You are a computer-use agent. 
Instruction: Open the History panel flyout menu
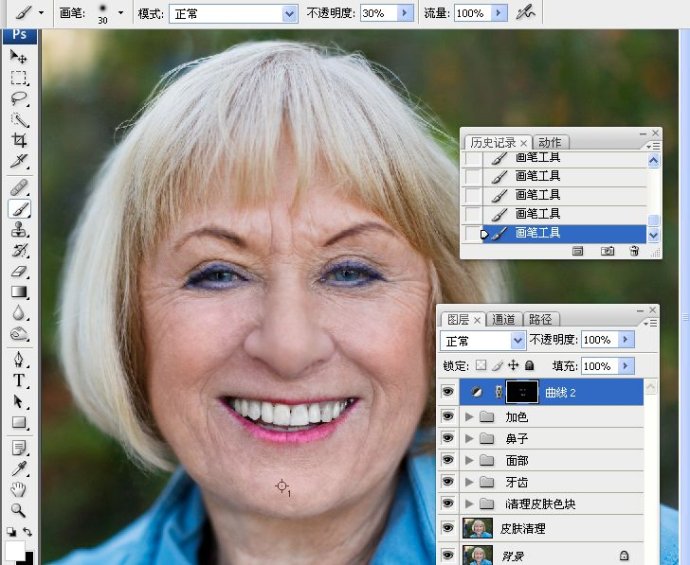tap(653, 146)
